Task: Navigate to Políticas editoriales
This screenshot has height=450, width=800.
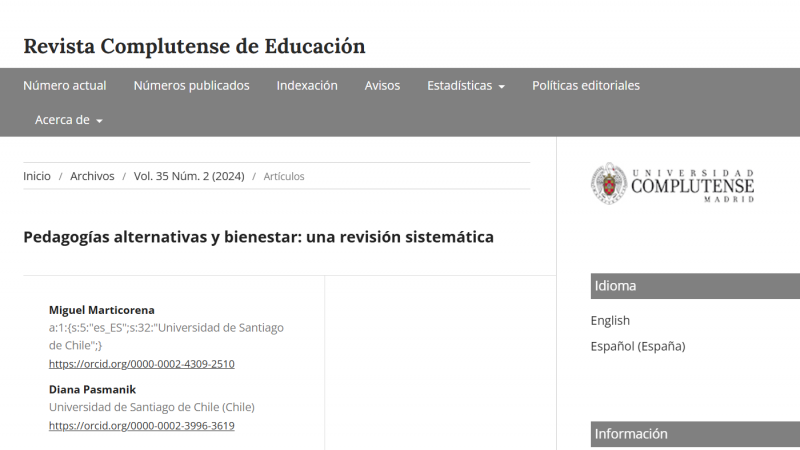Action: (585, 86)
